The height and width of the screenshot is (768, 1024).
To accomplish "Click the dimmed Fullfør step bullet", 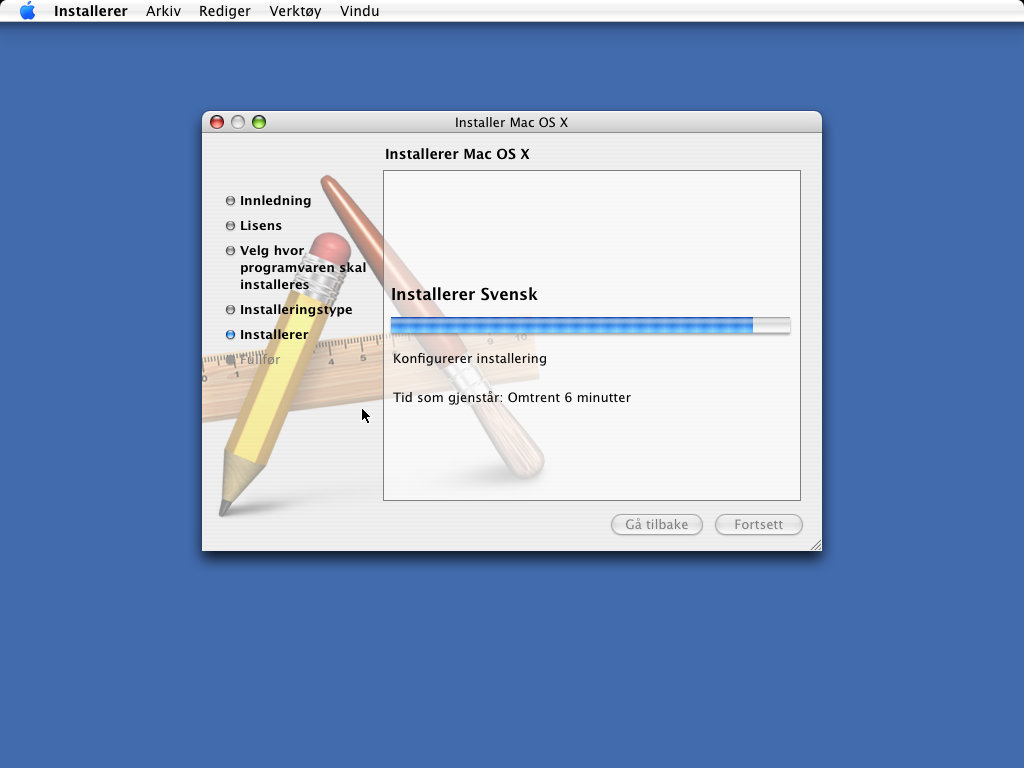I will click(x=231, y=359).
